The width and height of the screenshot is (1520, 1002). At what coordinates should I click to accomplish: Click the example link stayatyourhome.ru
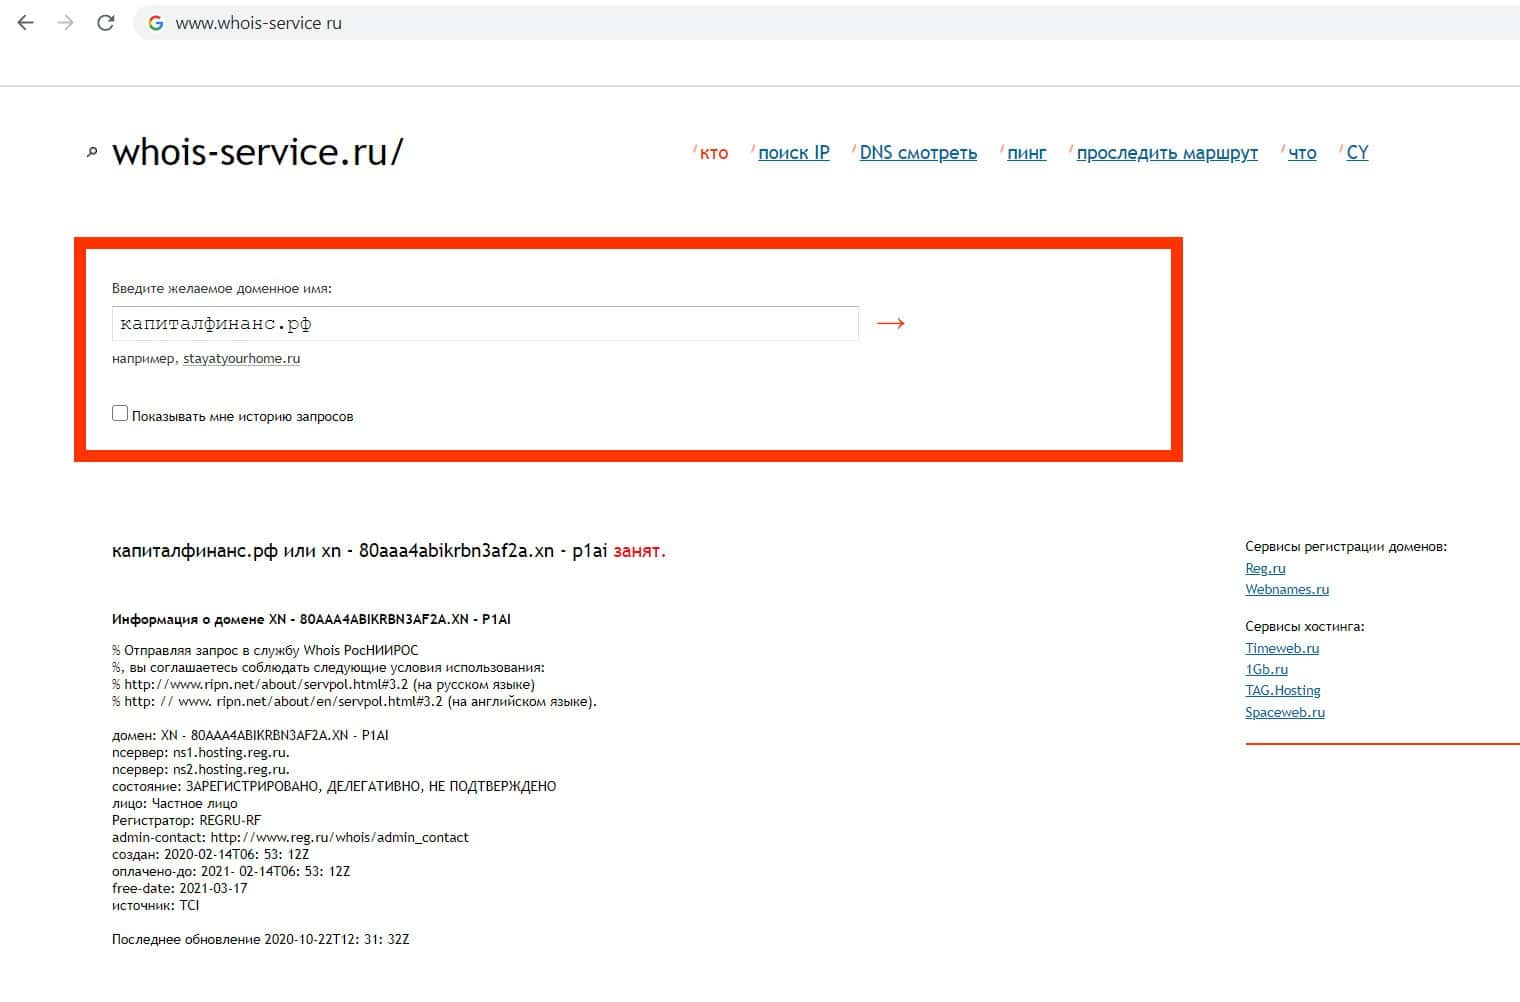[241, 359]
